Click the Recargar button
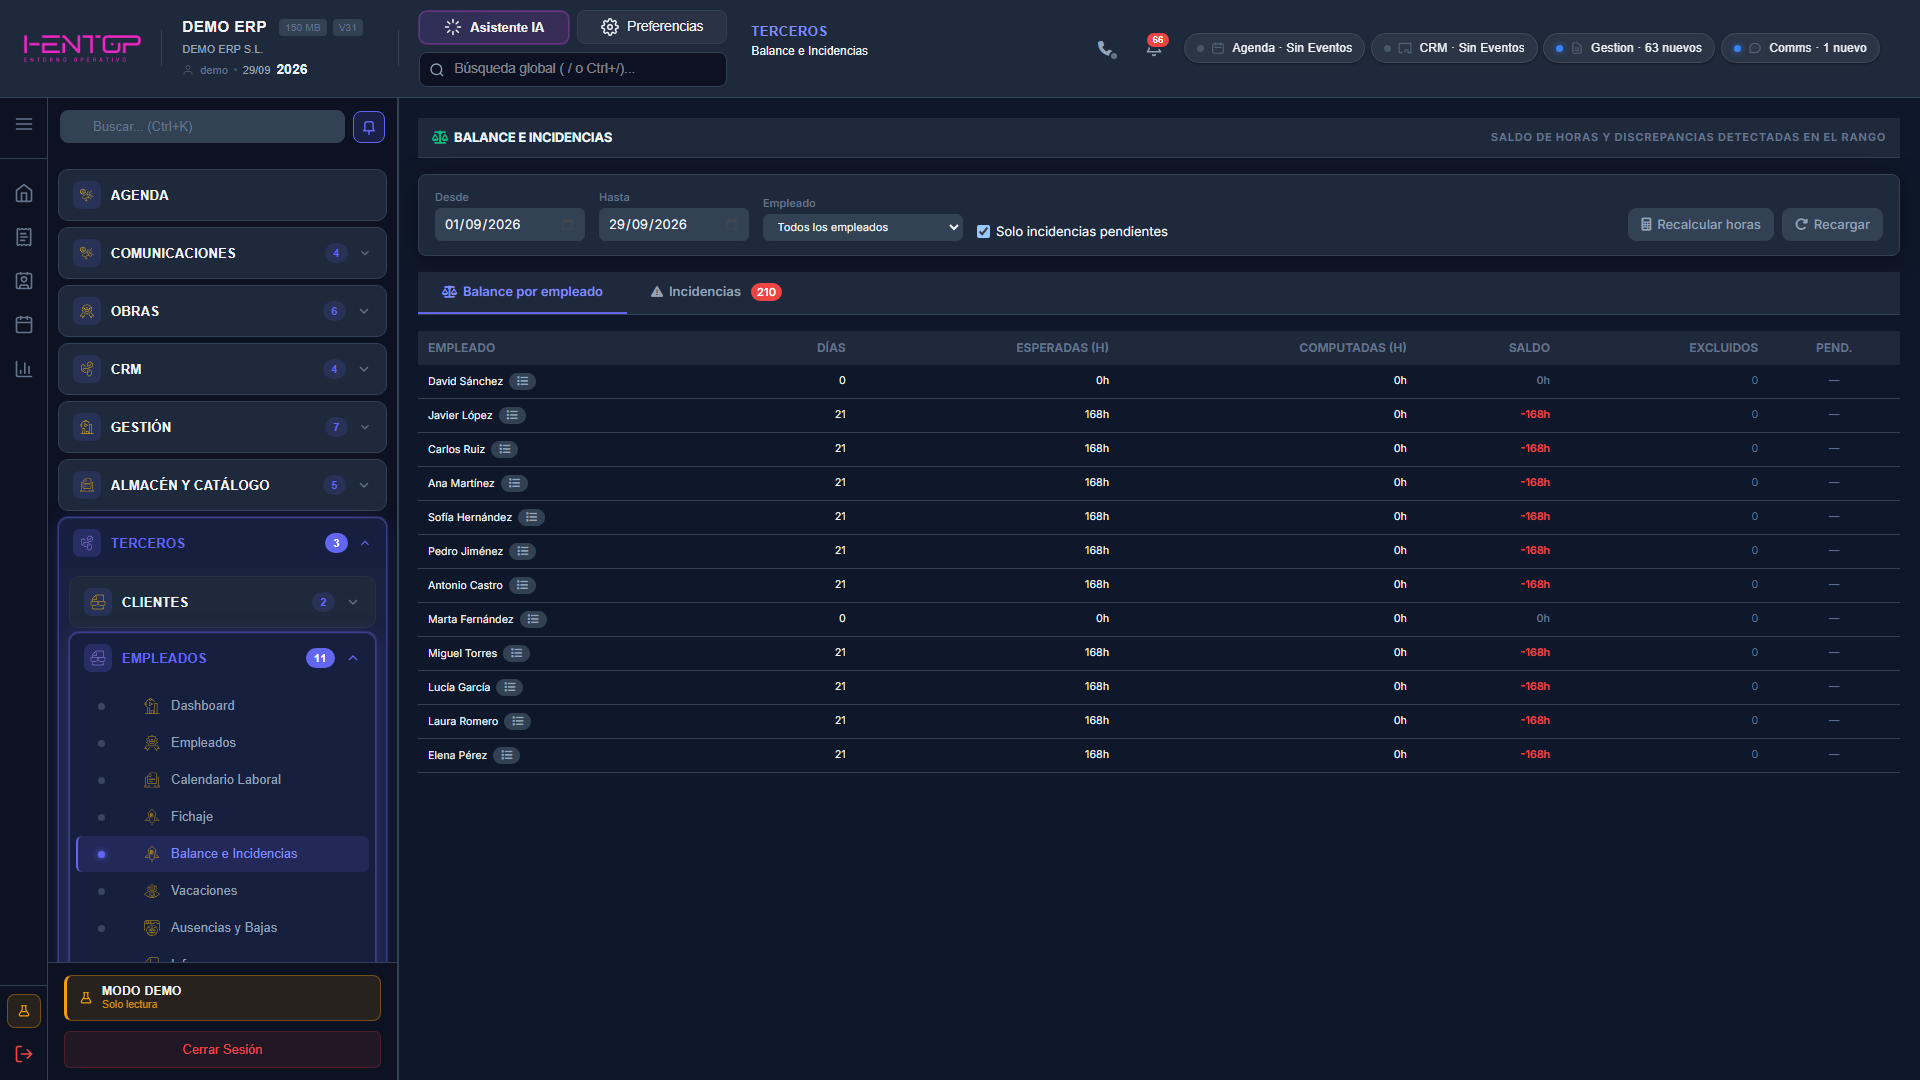This screenshot has height=1080, width=1920. [1832, 225]
